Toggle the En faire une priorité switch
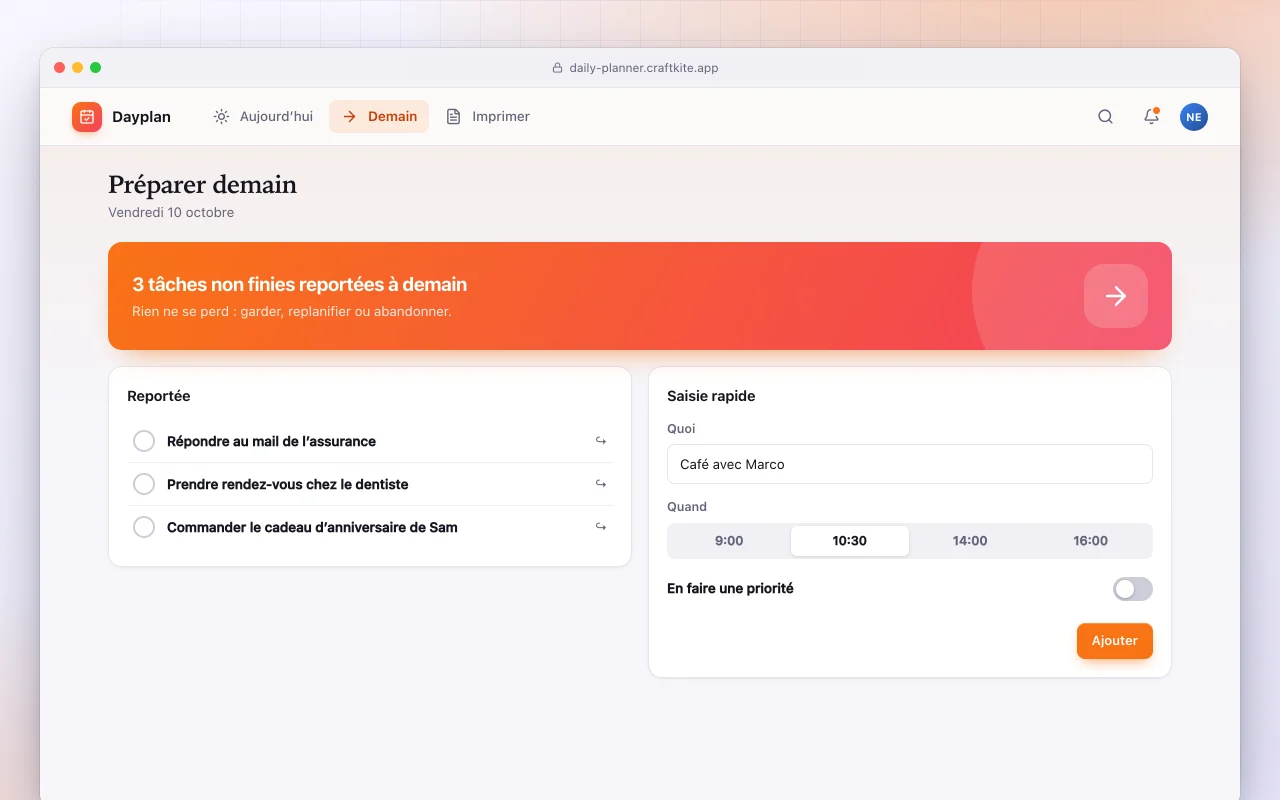Screen dimensions: 1280x800 click(1133, 589)
